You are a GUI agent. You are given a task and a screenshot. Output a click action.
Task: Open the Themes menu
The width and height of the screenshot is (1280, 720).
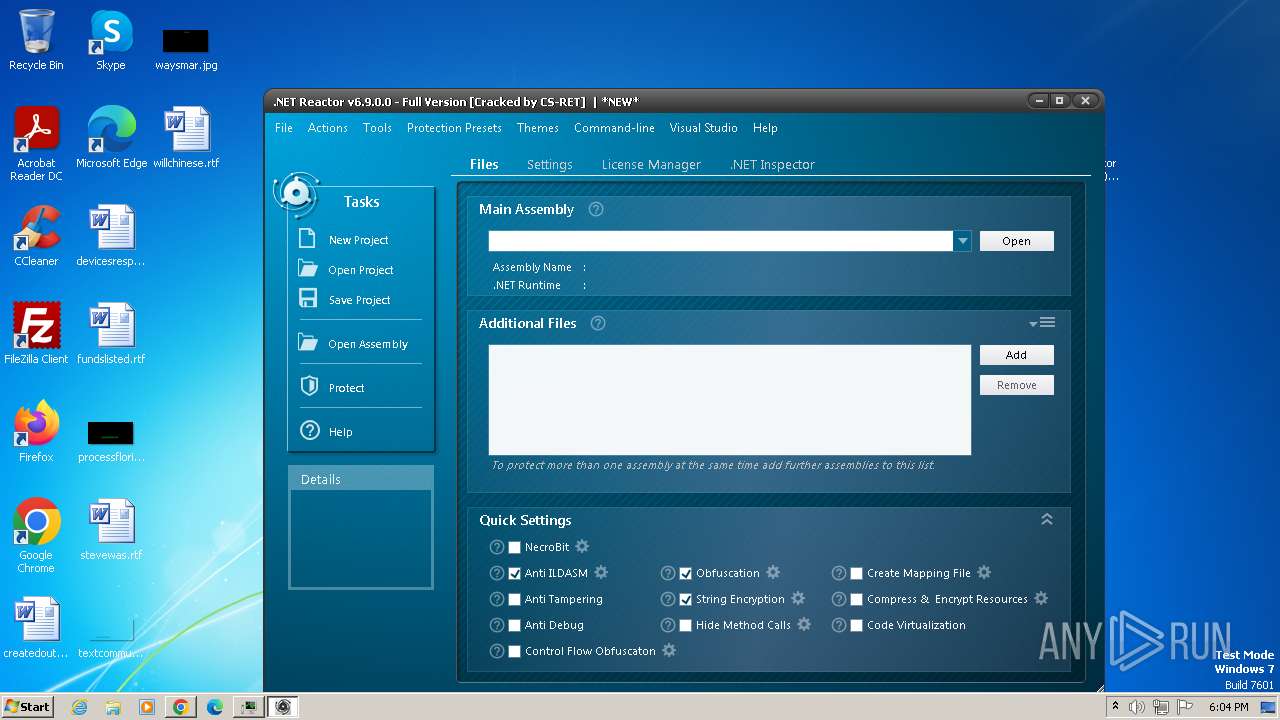point(538,128)
